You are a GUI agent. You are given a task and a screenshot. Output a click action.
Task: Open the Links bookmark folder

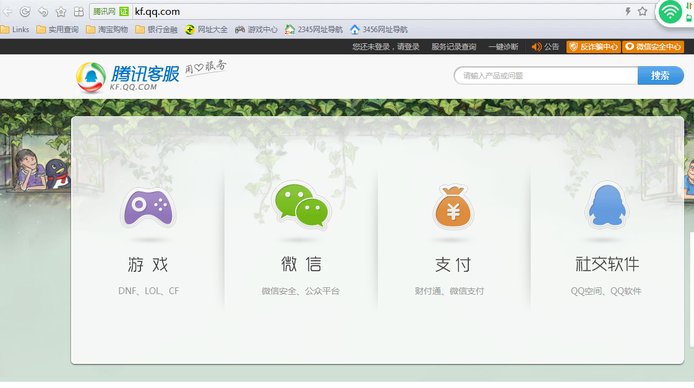[x=15, y=30]
